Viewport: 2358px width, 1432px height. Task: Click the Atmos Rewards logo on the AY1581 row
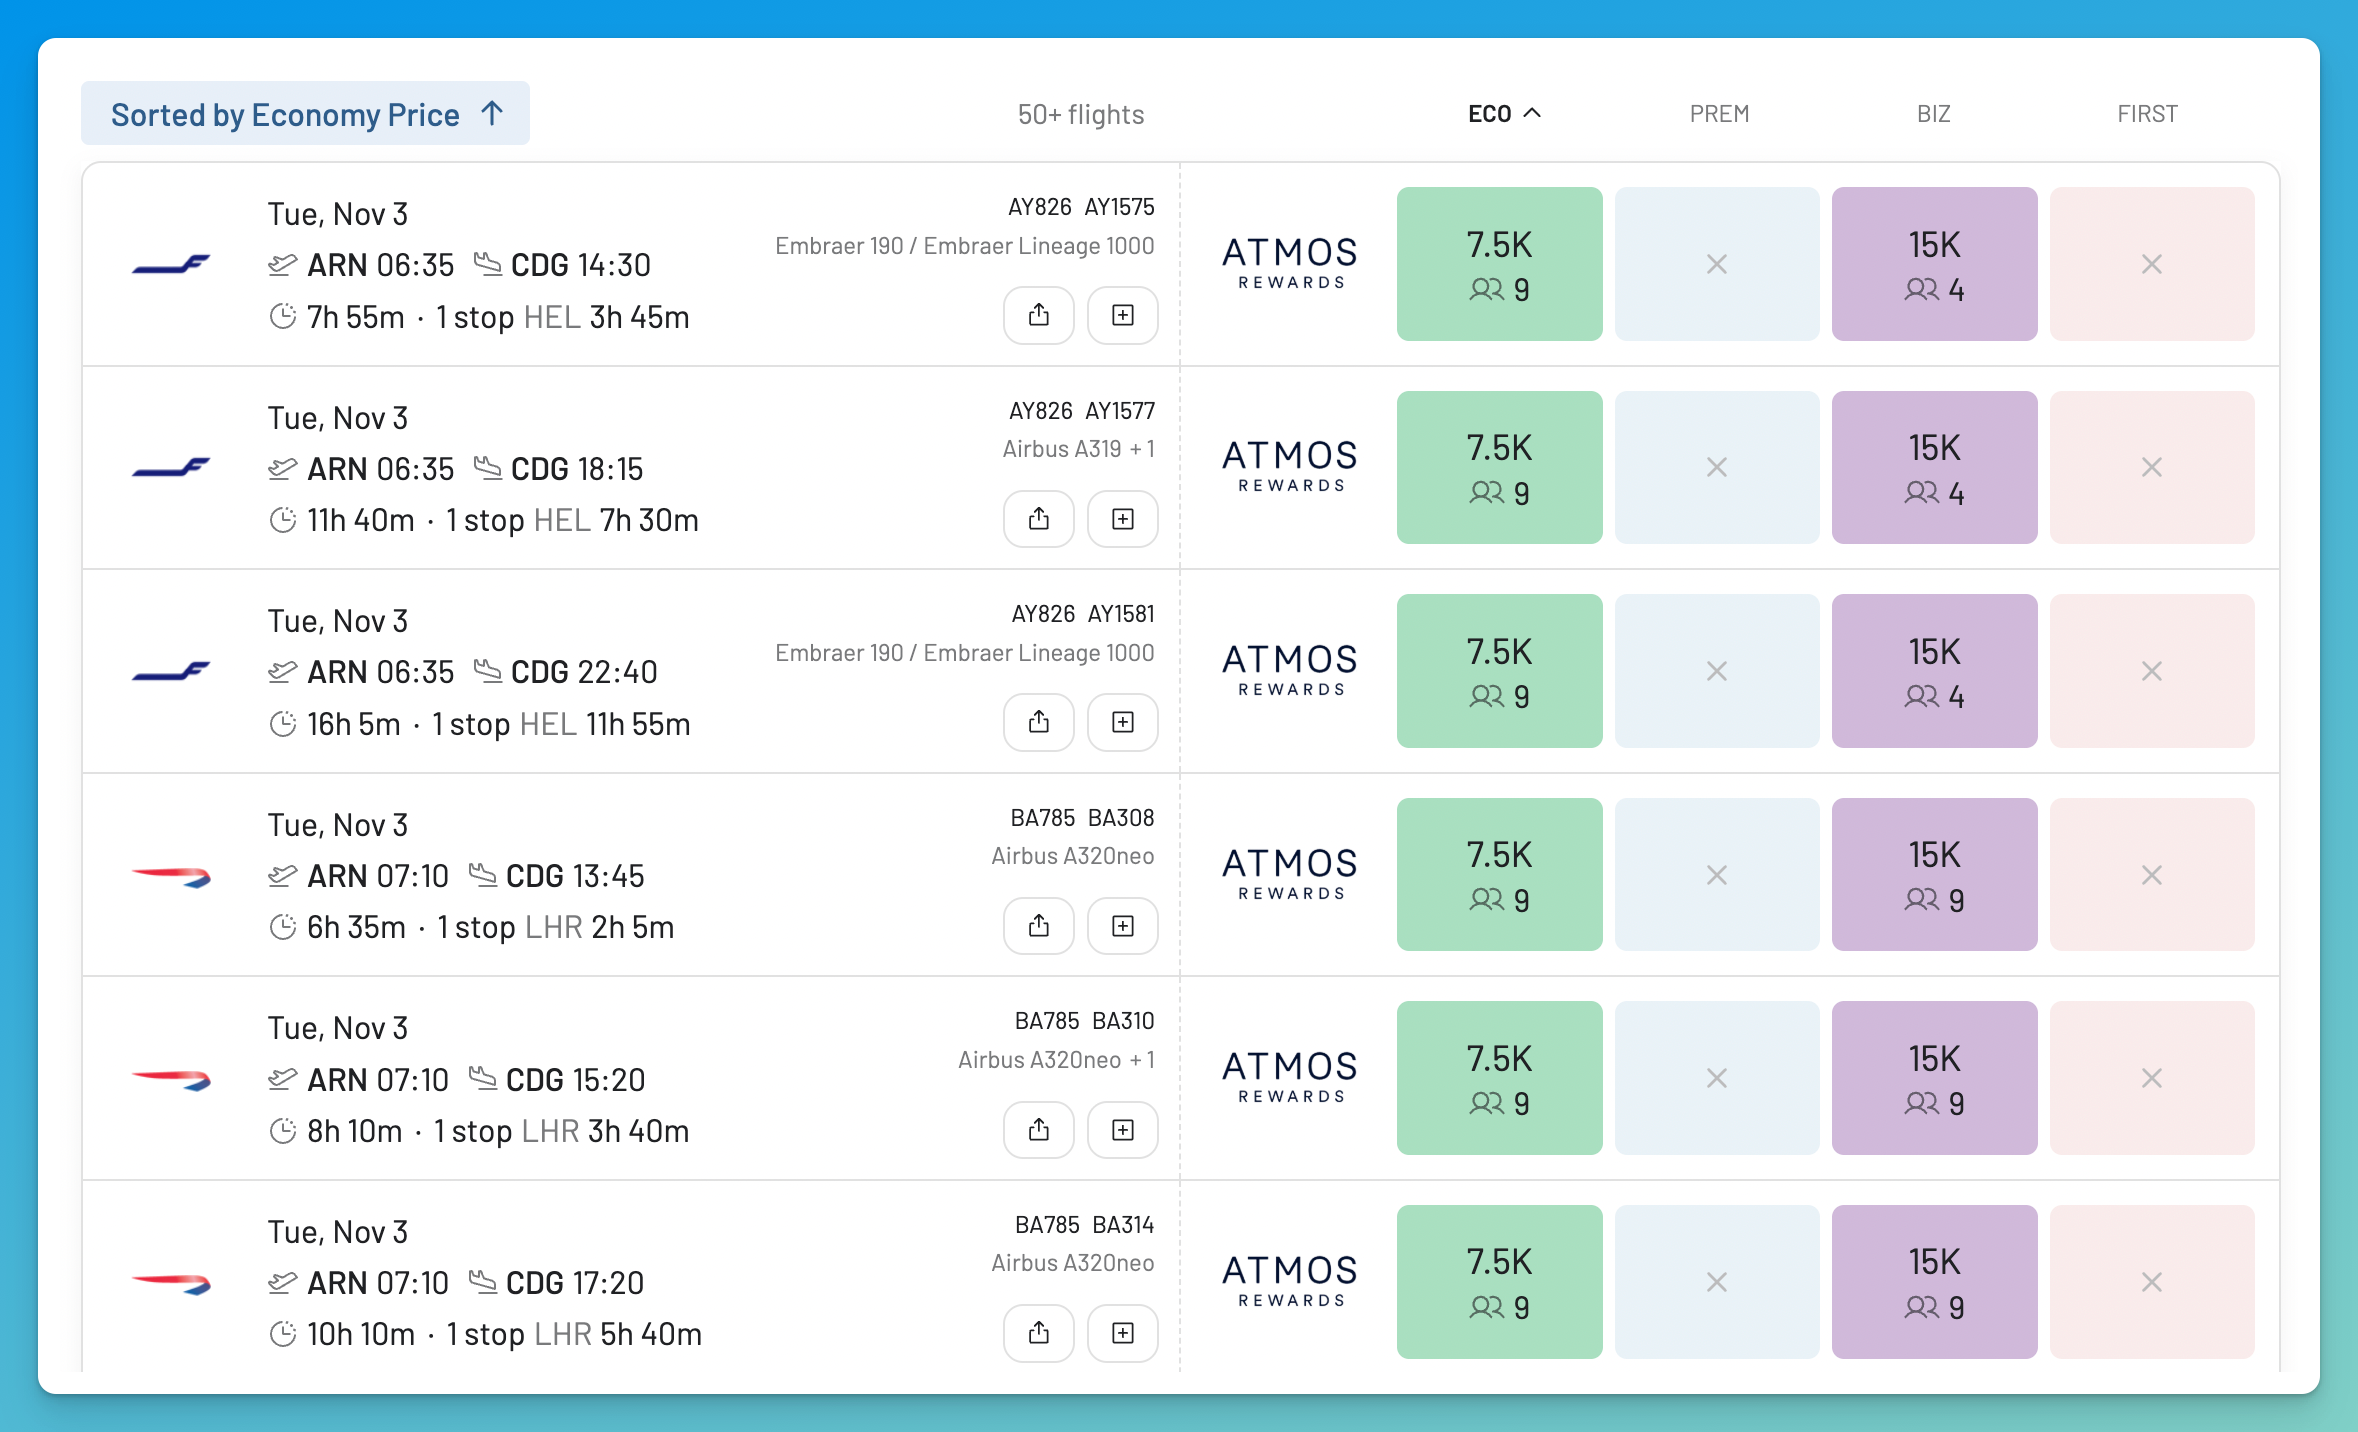coord(1290,670)
